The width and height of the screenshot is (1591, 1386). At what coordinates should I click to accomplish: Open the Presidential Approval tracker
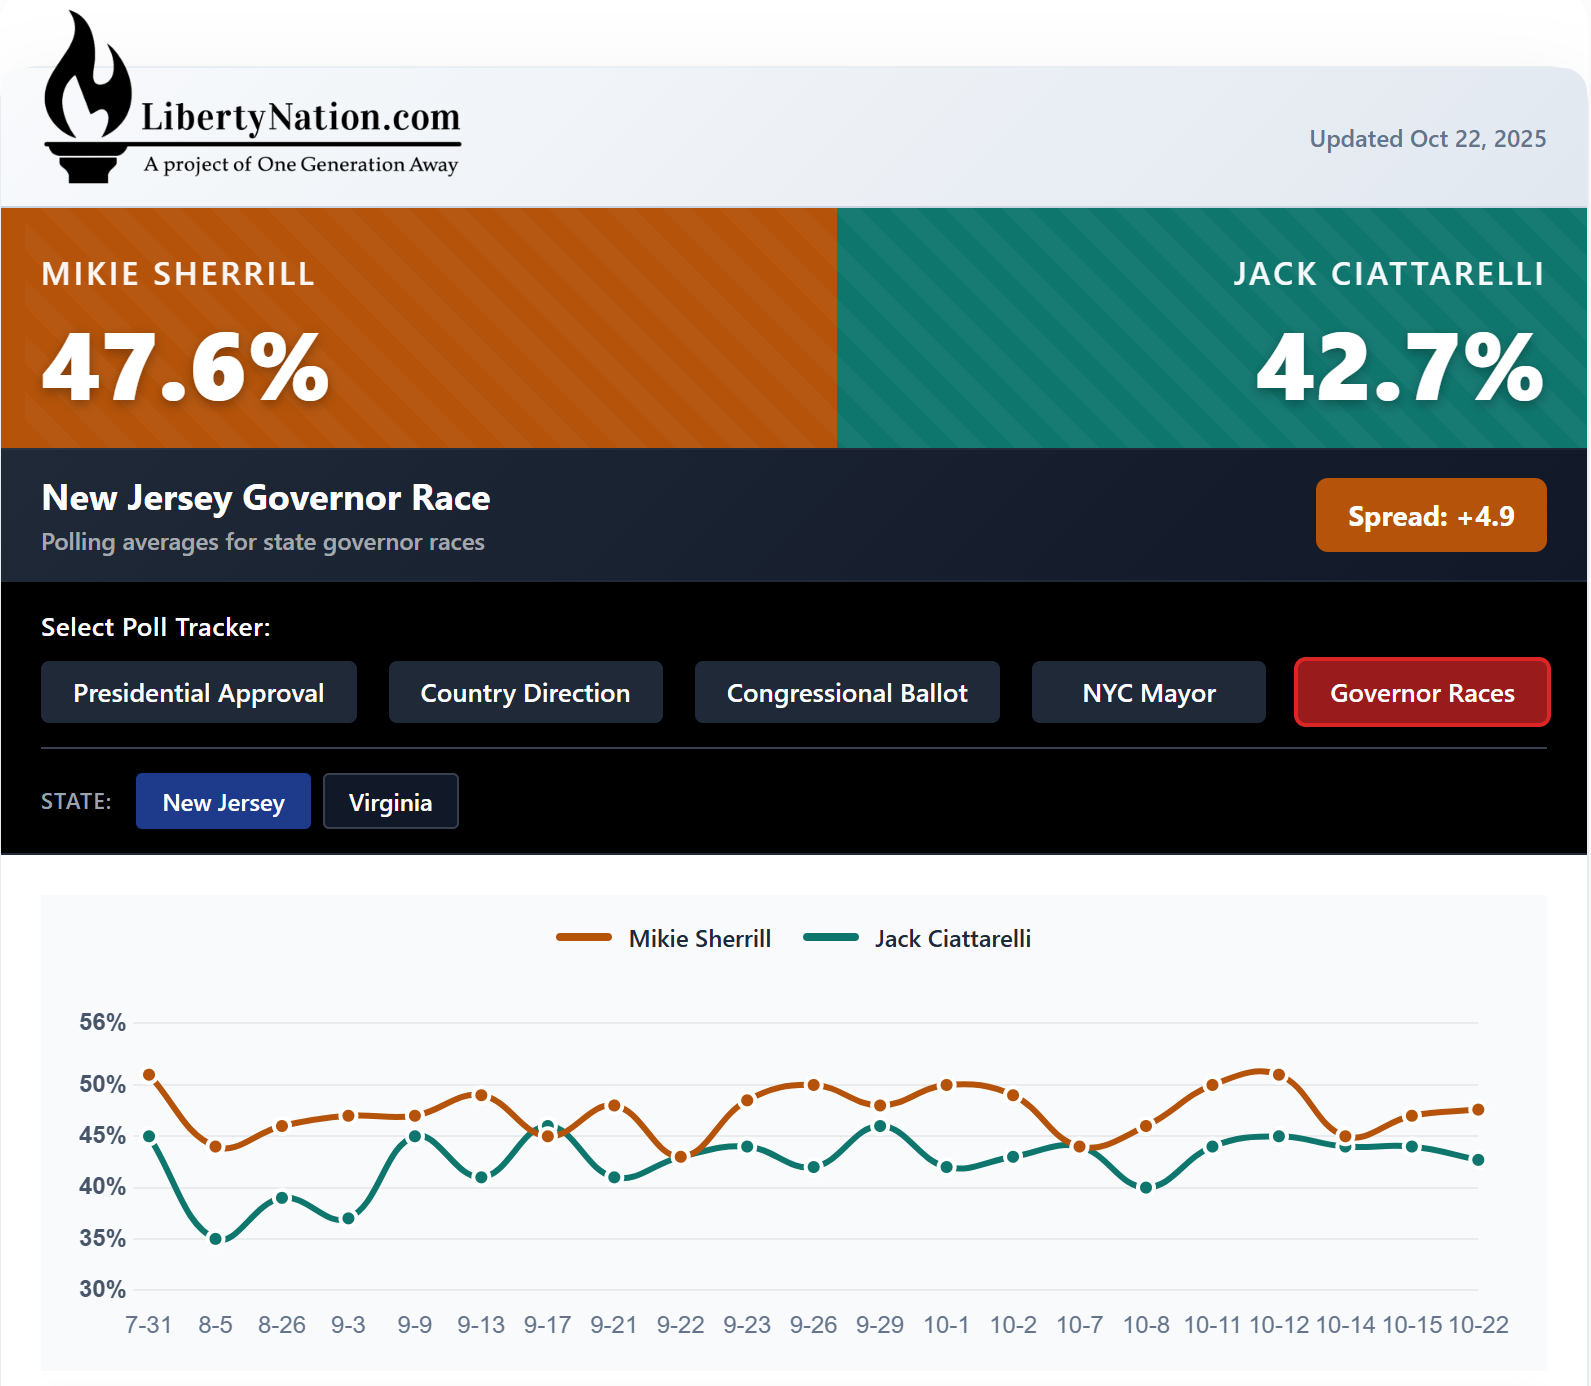pos(198,692)
